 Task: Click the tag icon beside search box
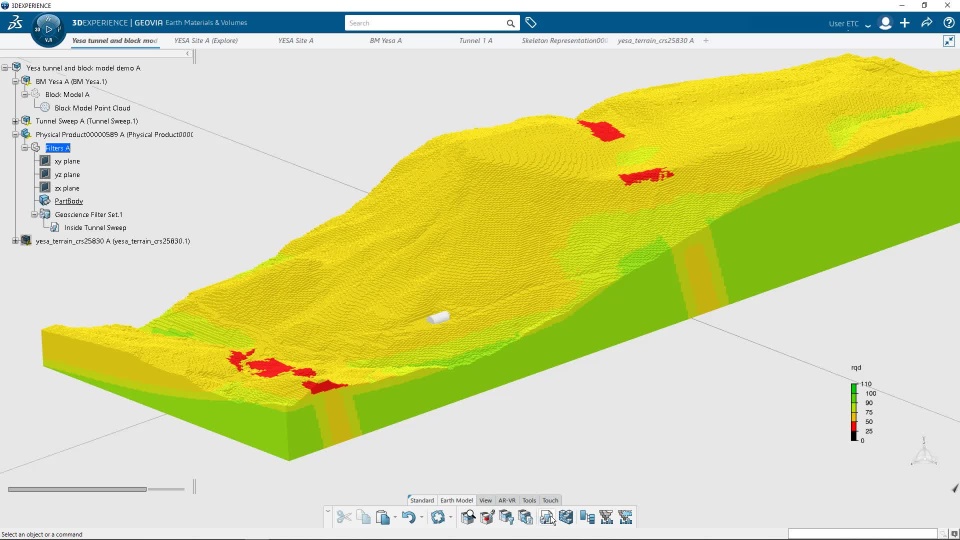tap(531, 23)
